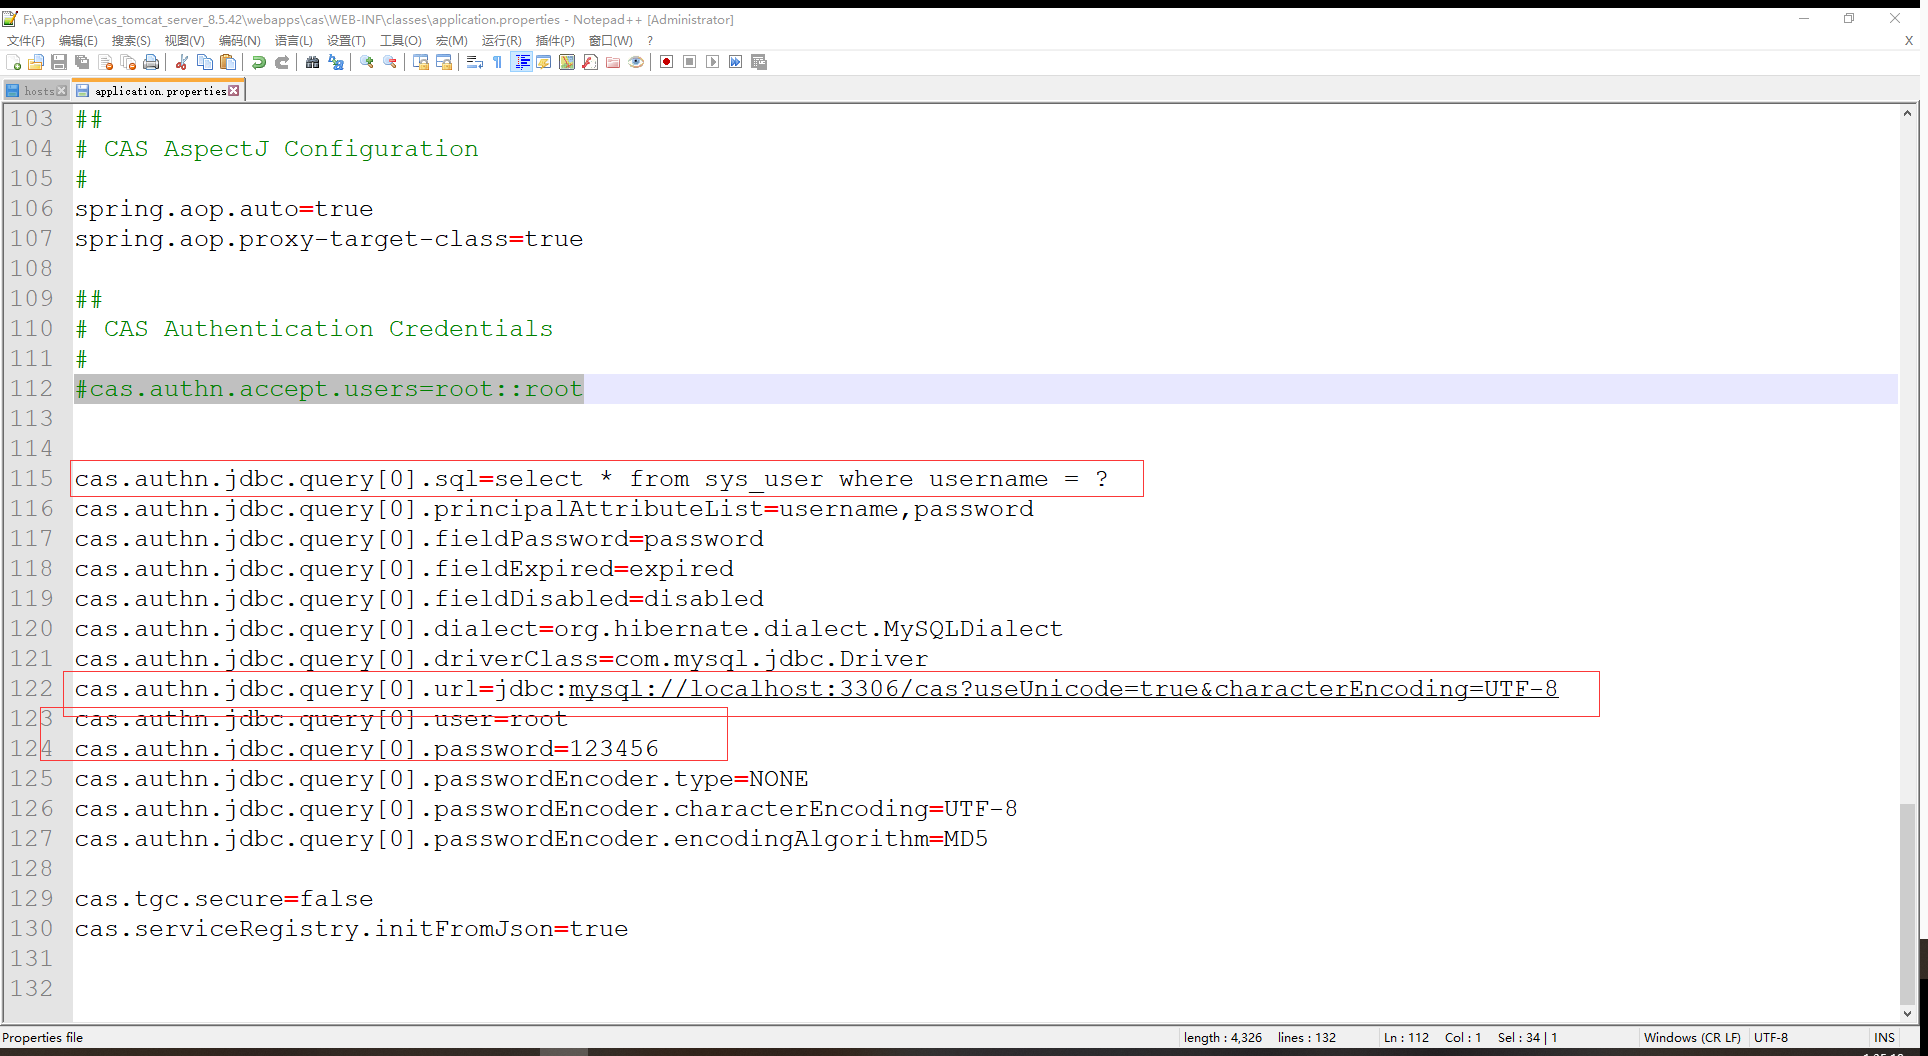Open the 编辑(E) menu
The image size is (1928, 1056).
click(x=78, y=40)
